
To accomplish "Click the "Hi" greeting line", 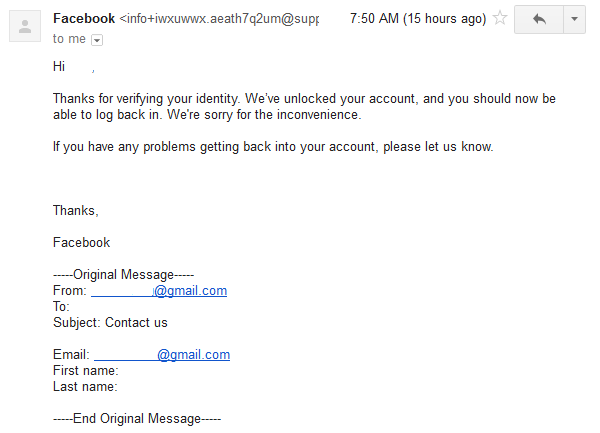I will [73, 67].
